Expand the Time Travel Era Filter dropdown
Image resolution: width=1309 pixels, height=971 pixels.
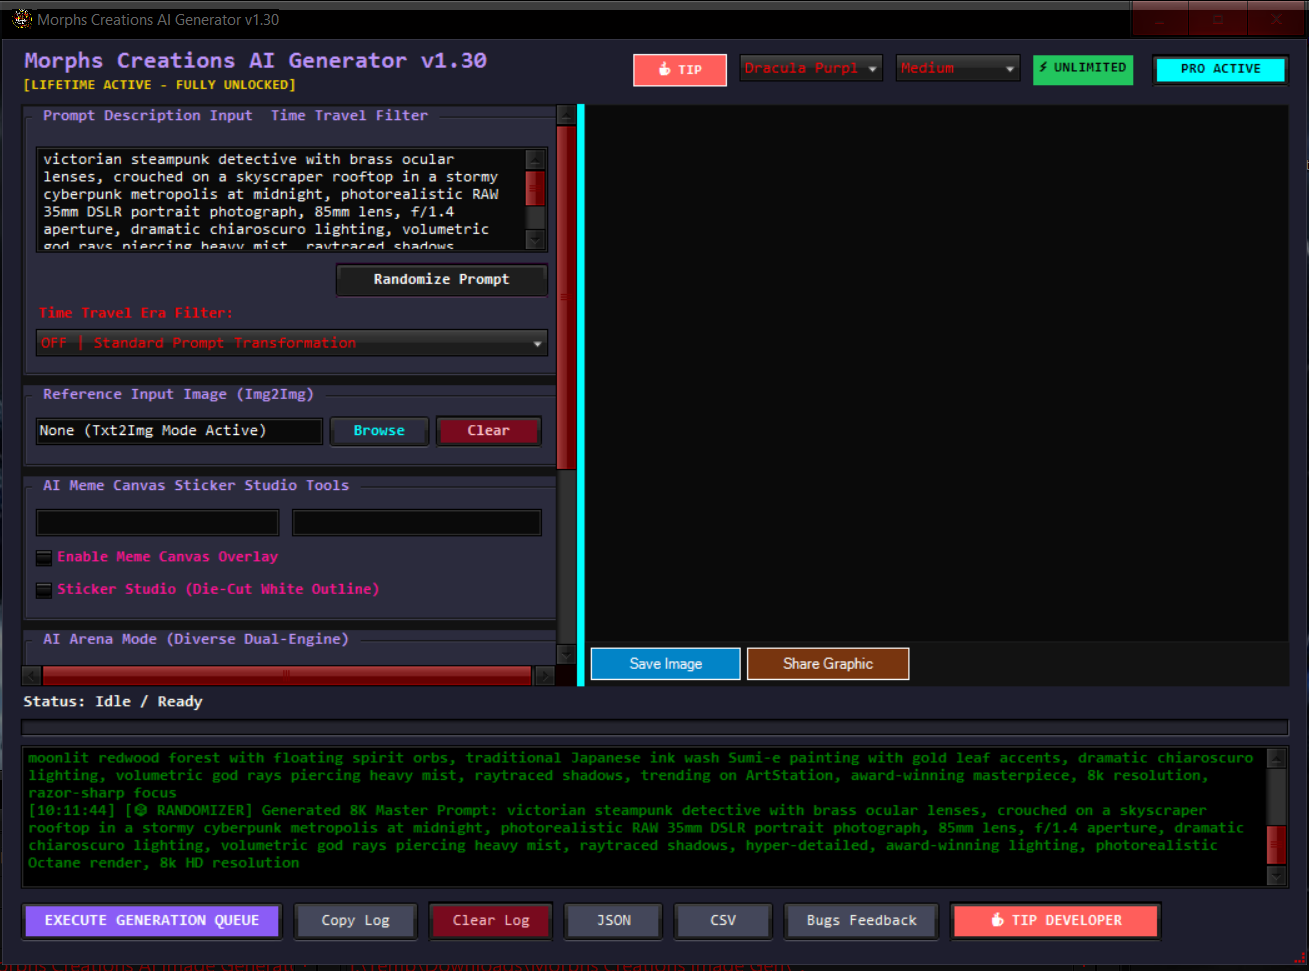coord(292,343)
